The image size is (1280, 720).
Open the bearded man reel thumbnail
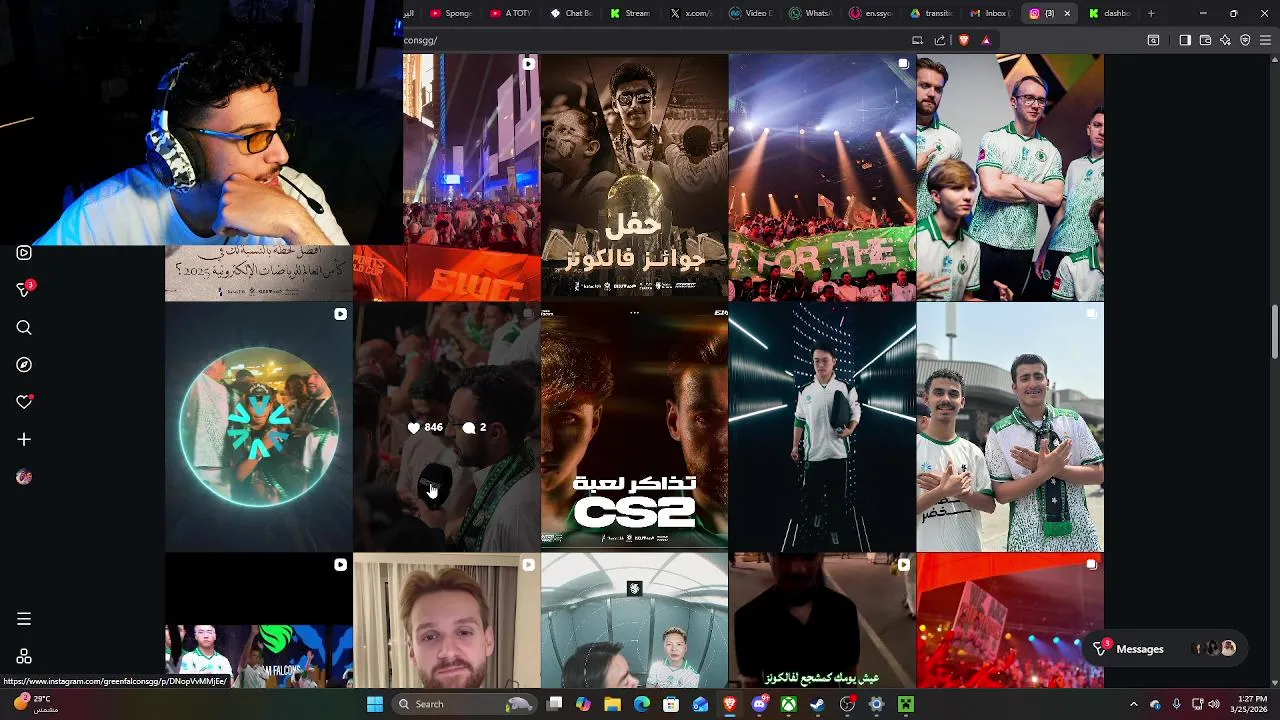pos(446,621)
